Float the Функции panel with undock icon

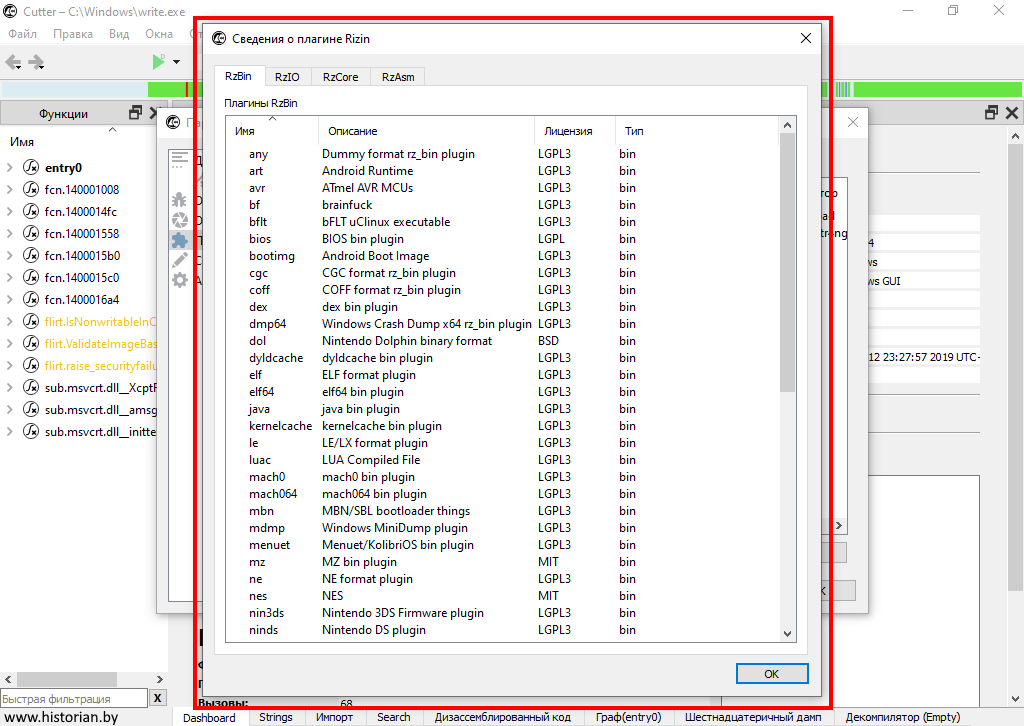point(136,113)
